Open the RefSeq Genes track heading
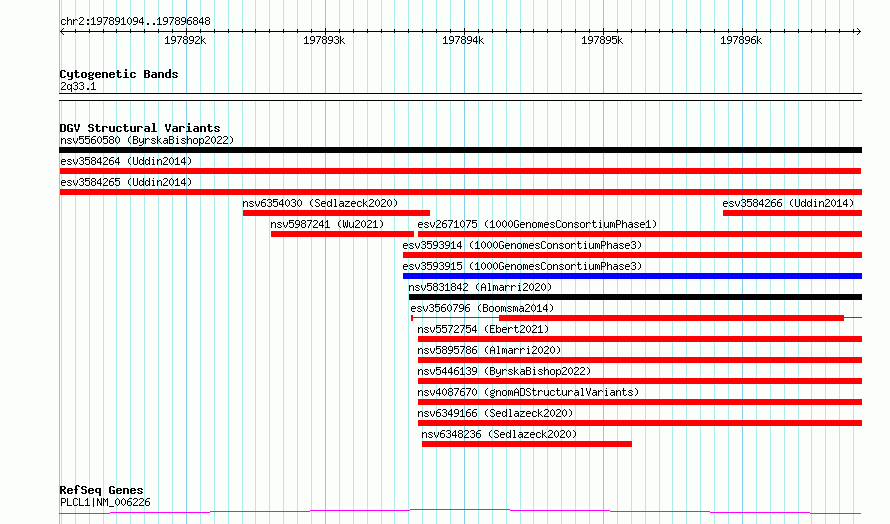The image size is (890, 524). pos(102,490)
